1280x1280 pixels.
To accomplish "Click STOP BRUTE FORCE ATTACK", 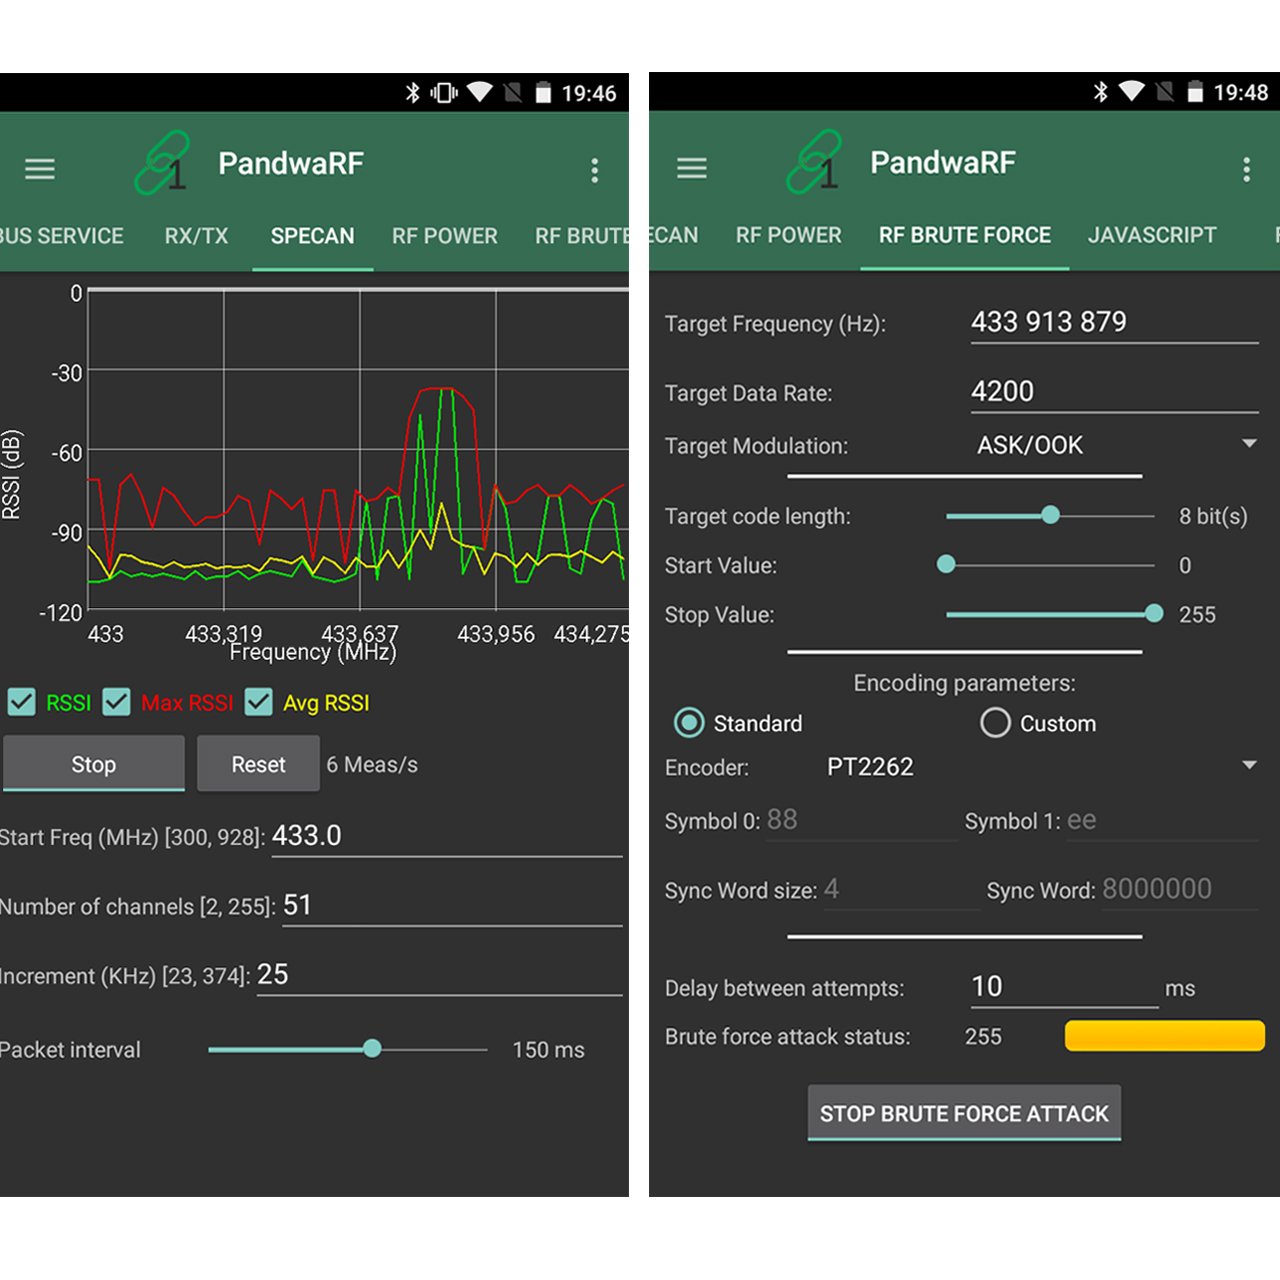I will click(x=963, y=1113).
